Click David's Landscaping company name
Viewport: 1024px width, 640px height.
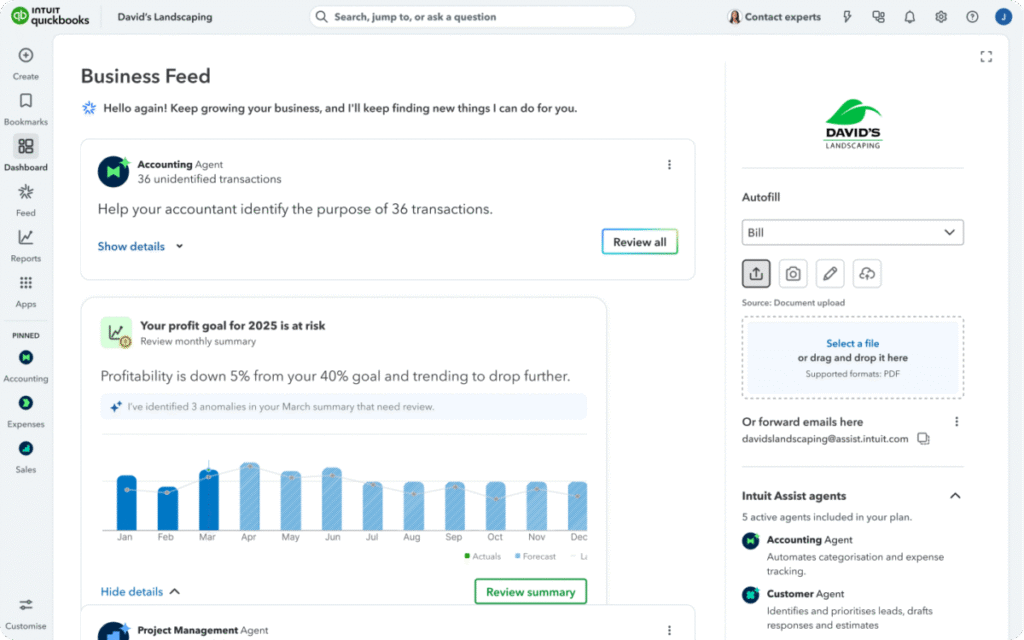click(x=165, y=17)
